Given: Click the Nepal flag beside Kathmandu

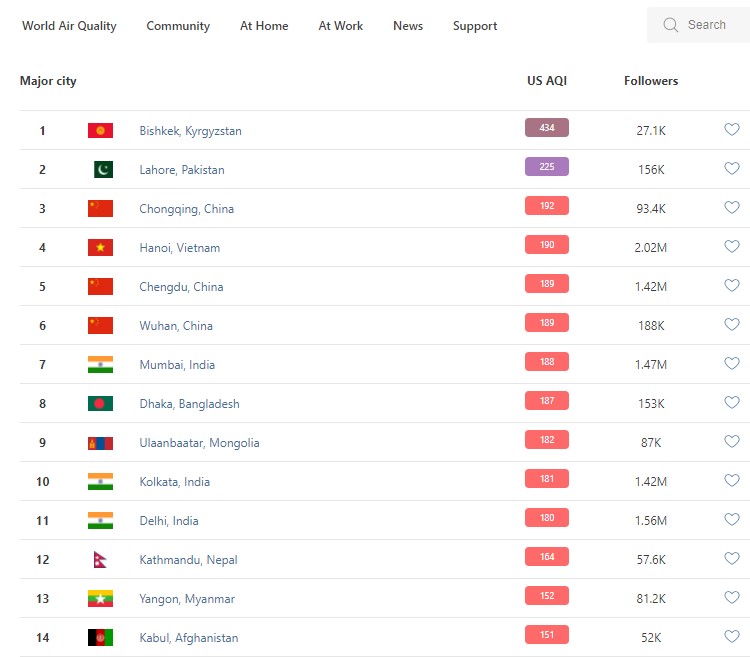Looking at the screenshot, I should pos(99,560).
